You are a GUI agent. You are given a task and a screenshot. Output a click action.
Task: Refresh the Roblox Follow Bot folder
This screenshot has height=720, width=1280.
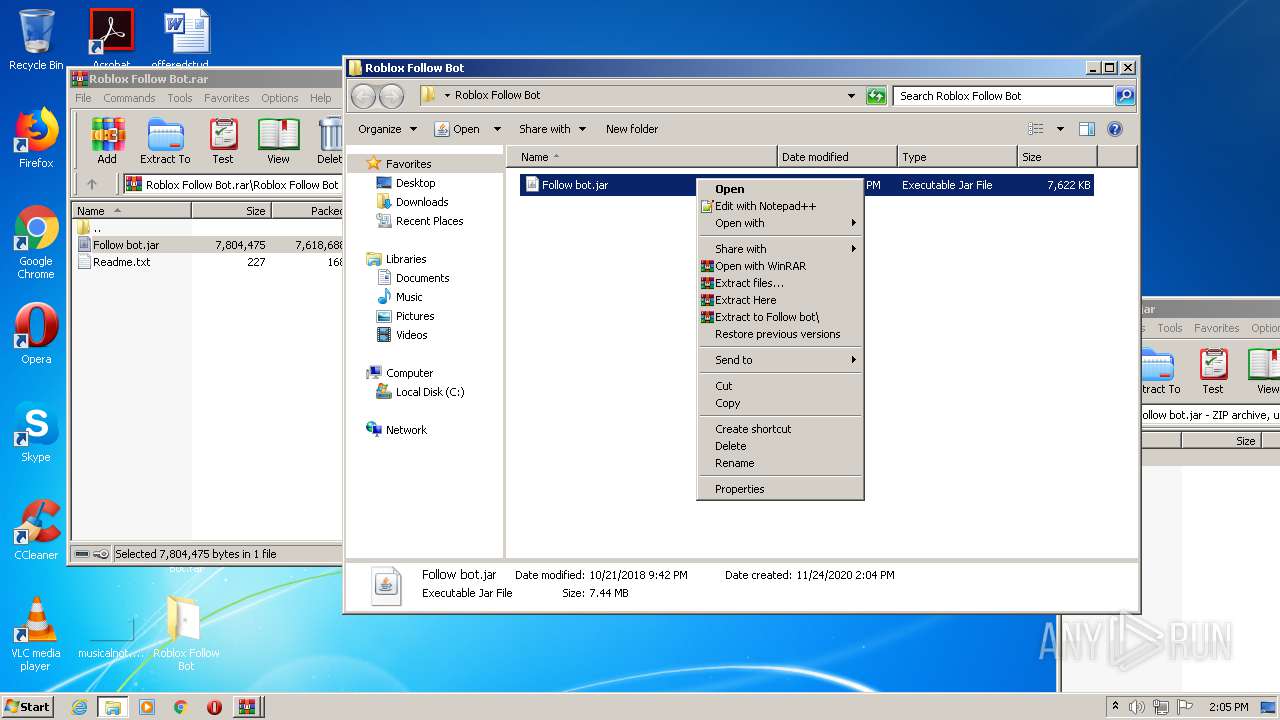click(876, 96)
